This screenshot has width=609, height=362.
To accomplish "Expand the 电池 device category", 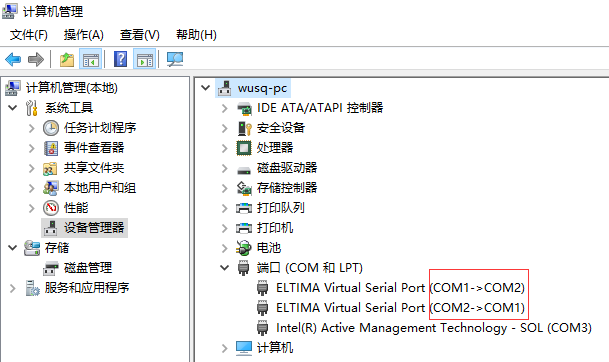I will point(224,248).
